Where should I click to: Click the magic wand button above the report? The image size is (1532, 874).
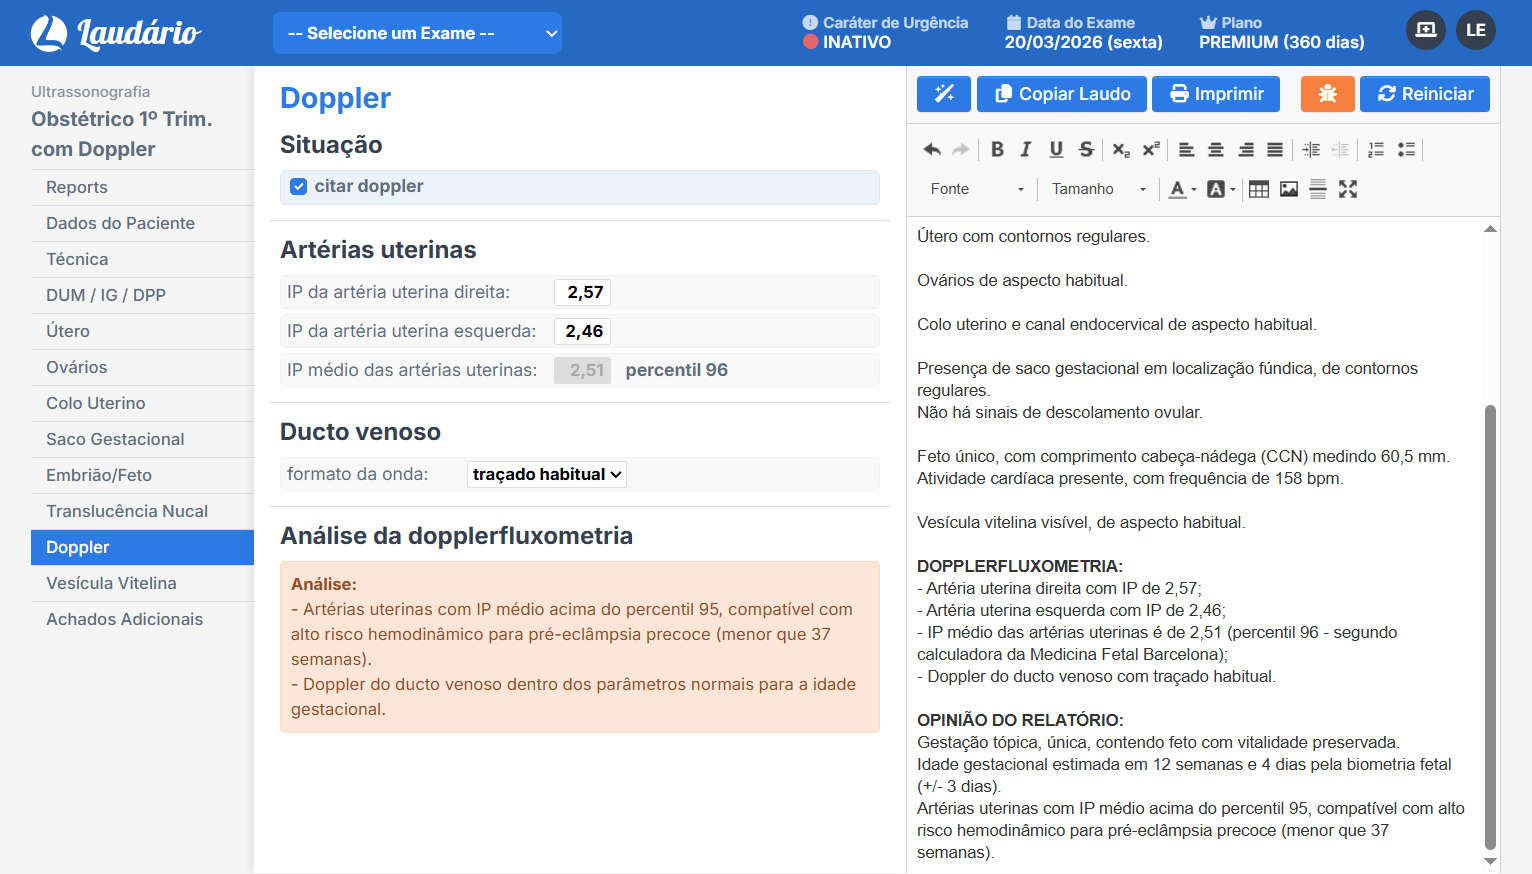(943, 94)
